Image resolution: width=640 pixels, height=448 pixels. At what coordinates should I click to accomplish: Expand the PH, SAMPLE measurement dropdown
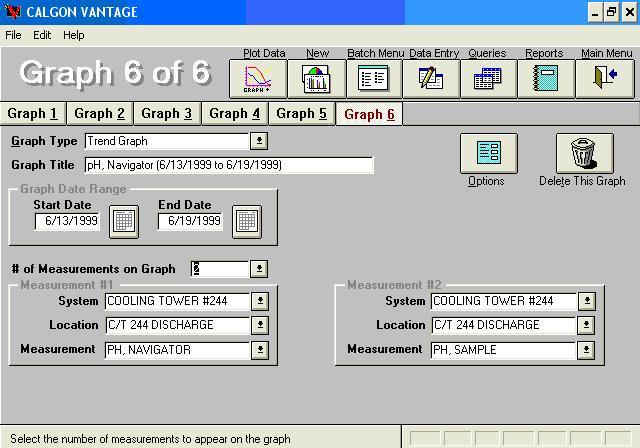(x=586, y=350)
